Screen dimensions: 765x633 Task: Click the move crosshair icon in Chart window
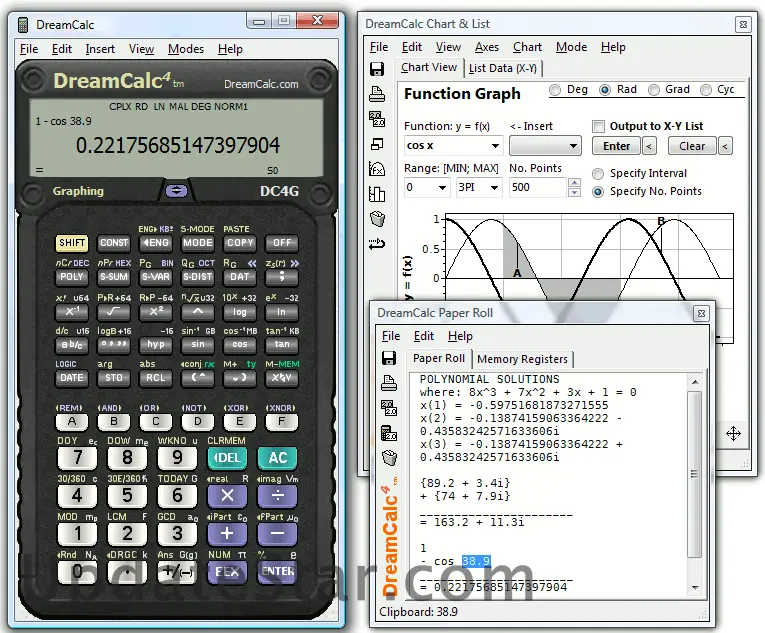point(733,433)
